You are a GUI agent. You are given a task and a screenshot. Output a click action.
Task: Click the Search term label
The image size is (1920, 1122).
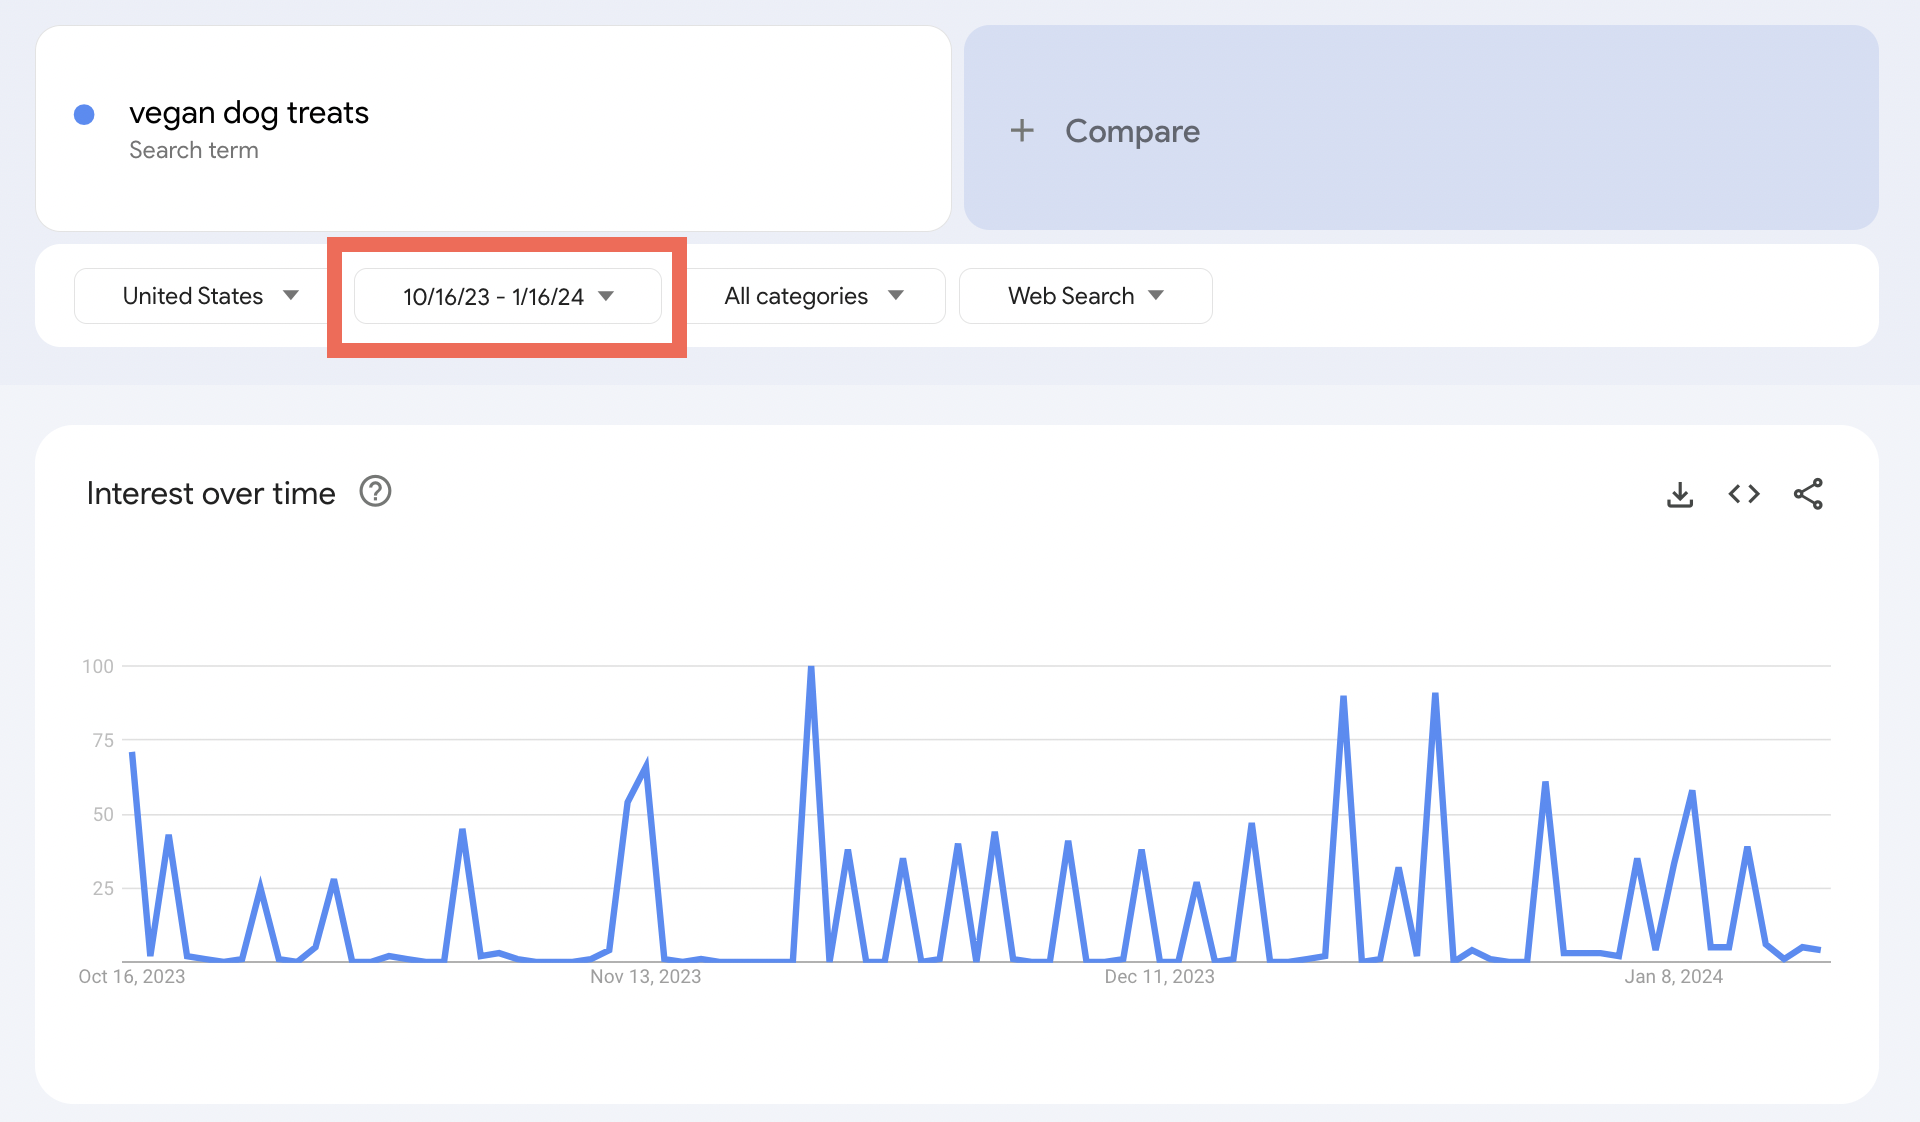[194, 150]
